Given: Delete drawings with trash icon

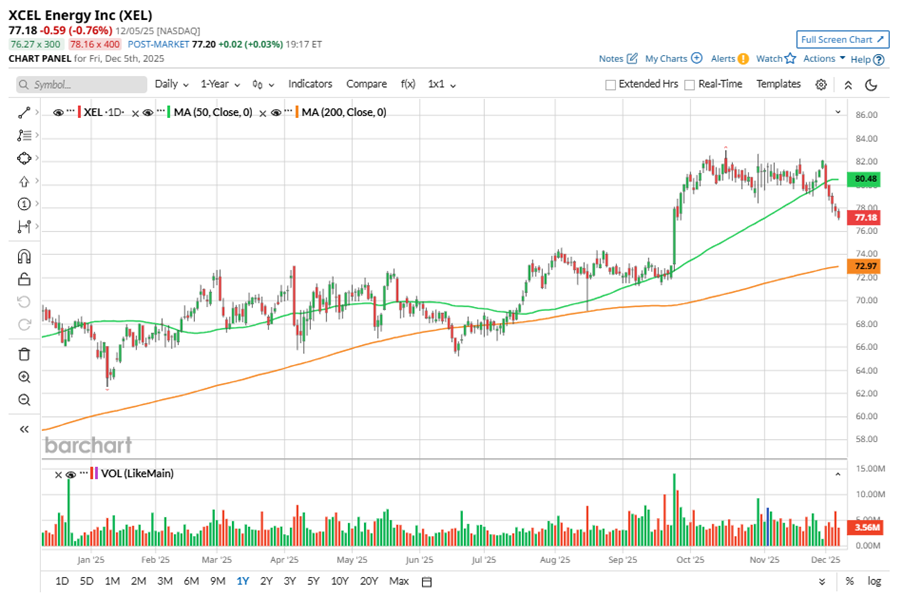Looking at the screenshot, I should pyautogui.click(x=24, y=354).
